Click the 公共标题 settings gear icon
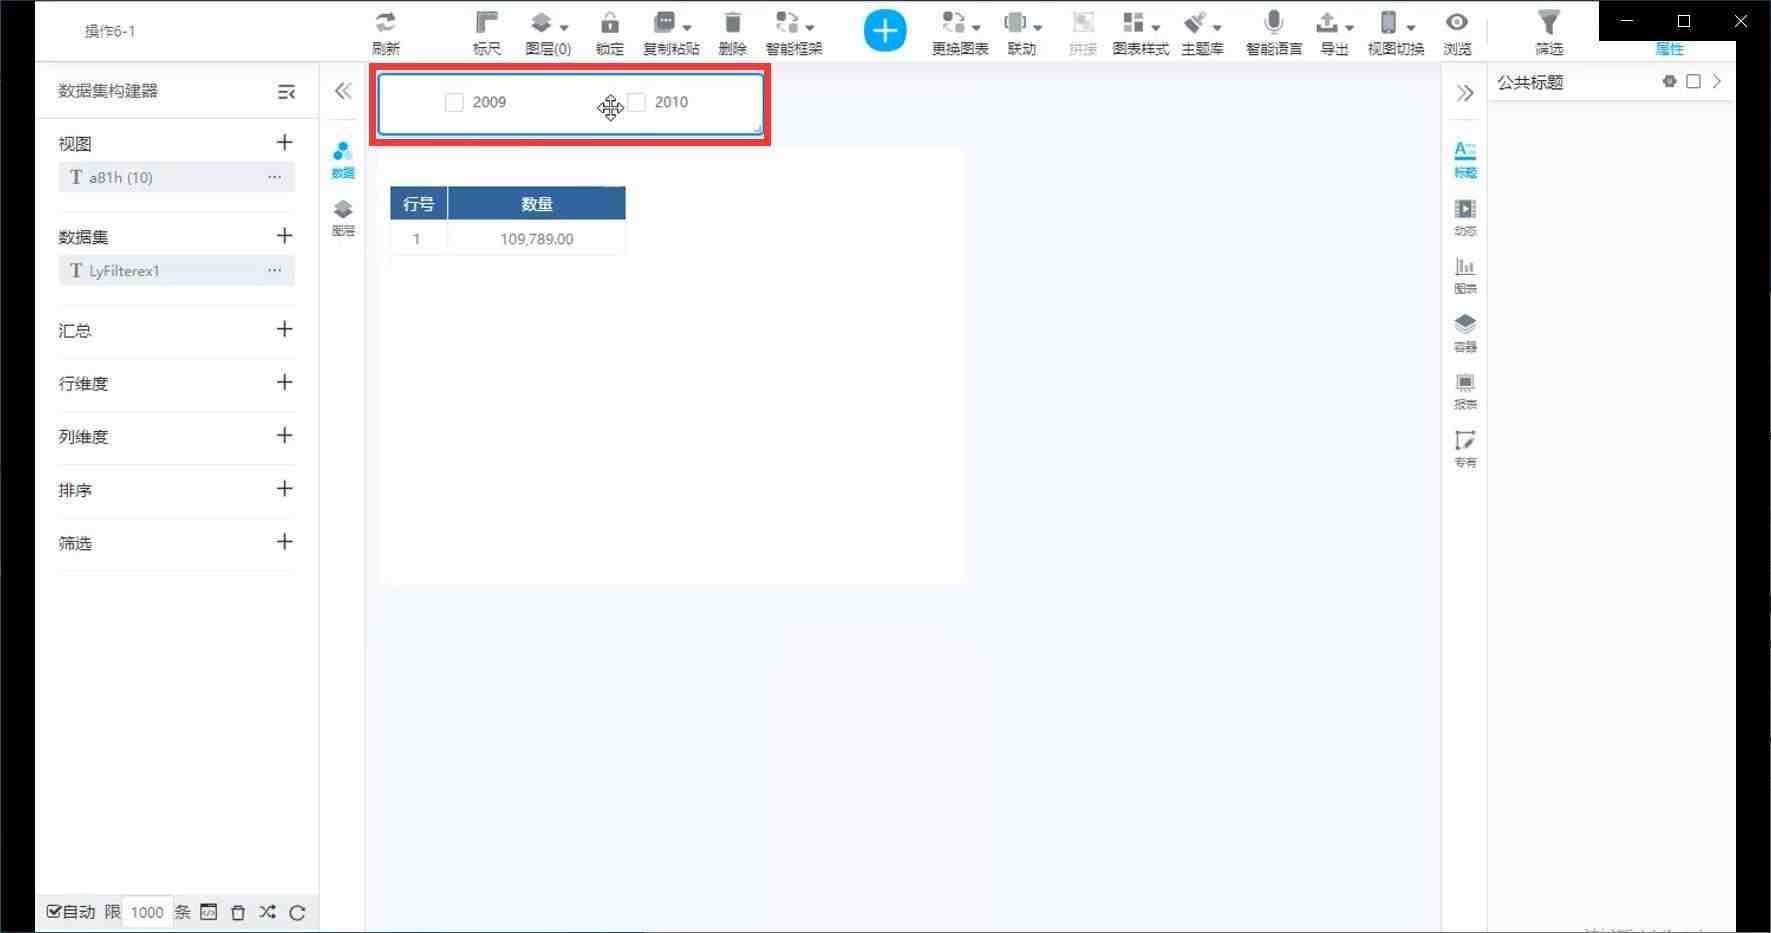The height and width of the screenshot is (933, 1771). (1669, 82)
